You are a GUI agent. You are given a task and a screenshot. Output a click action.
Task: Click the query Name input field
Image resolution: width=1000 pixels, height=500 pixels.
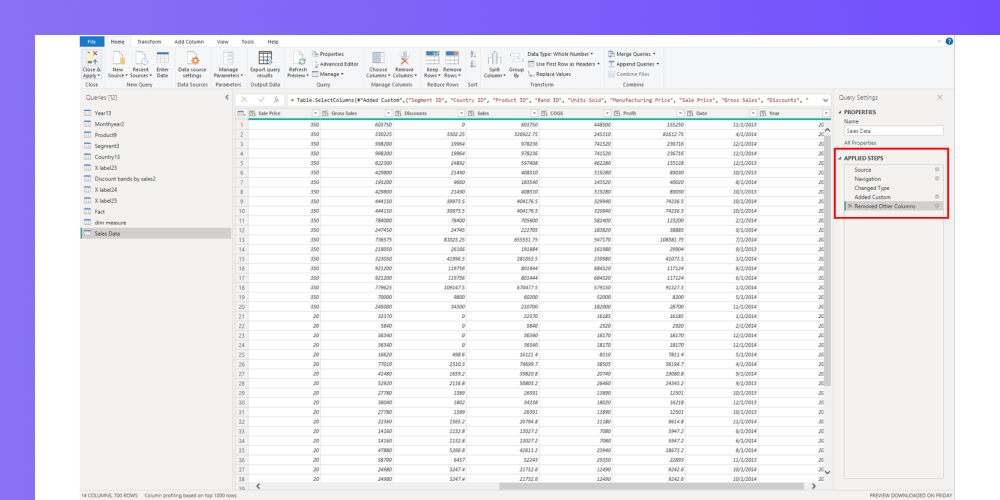tap(893, 131)
